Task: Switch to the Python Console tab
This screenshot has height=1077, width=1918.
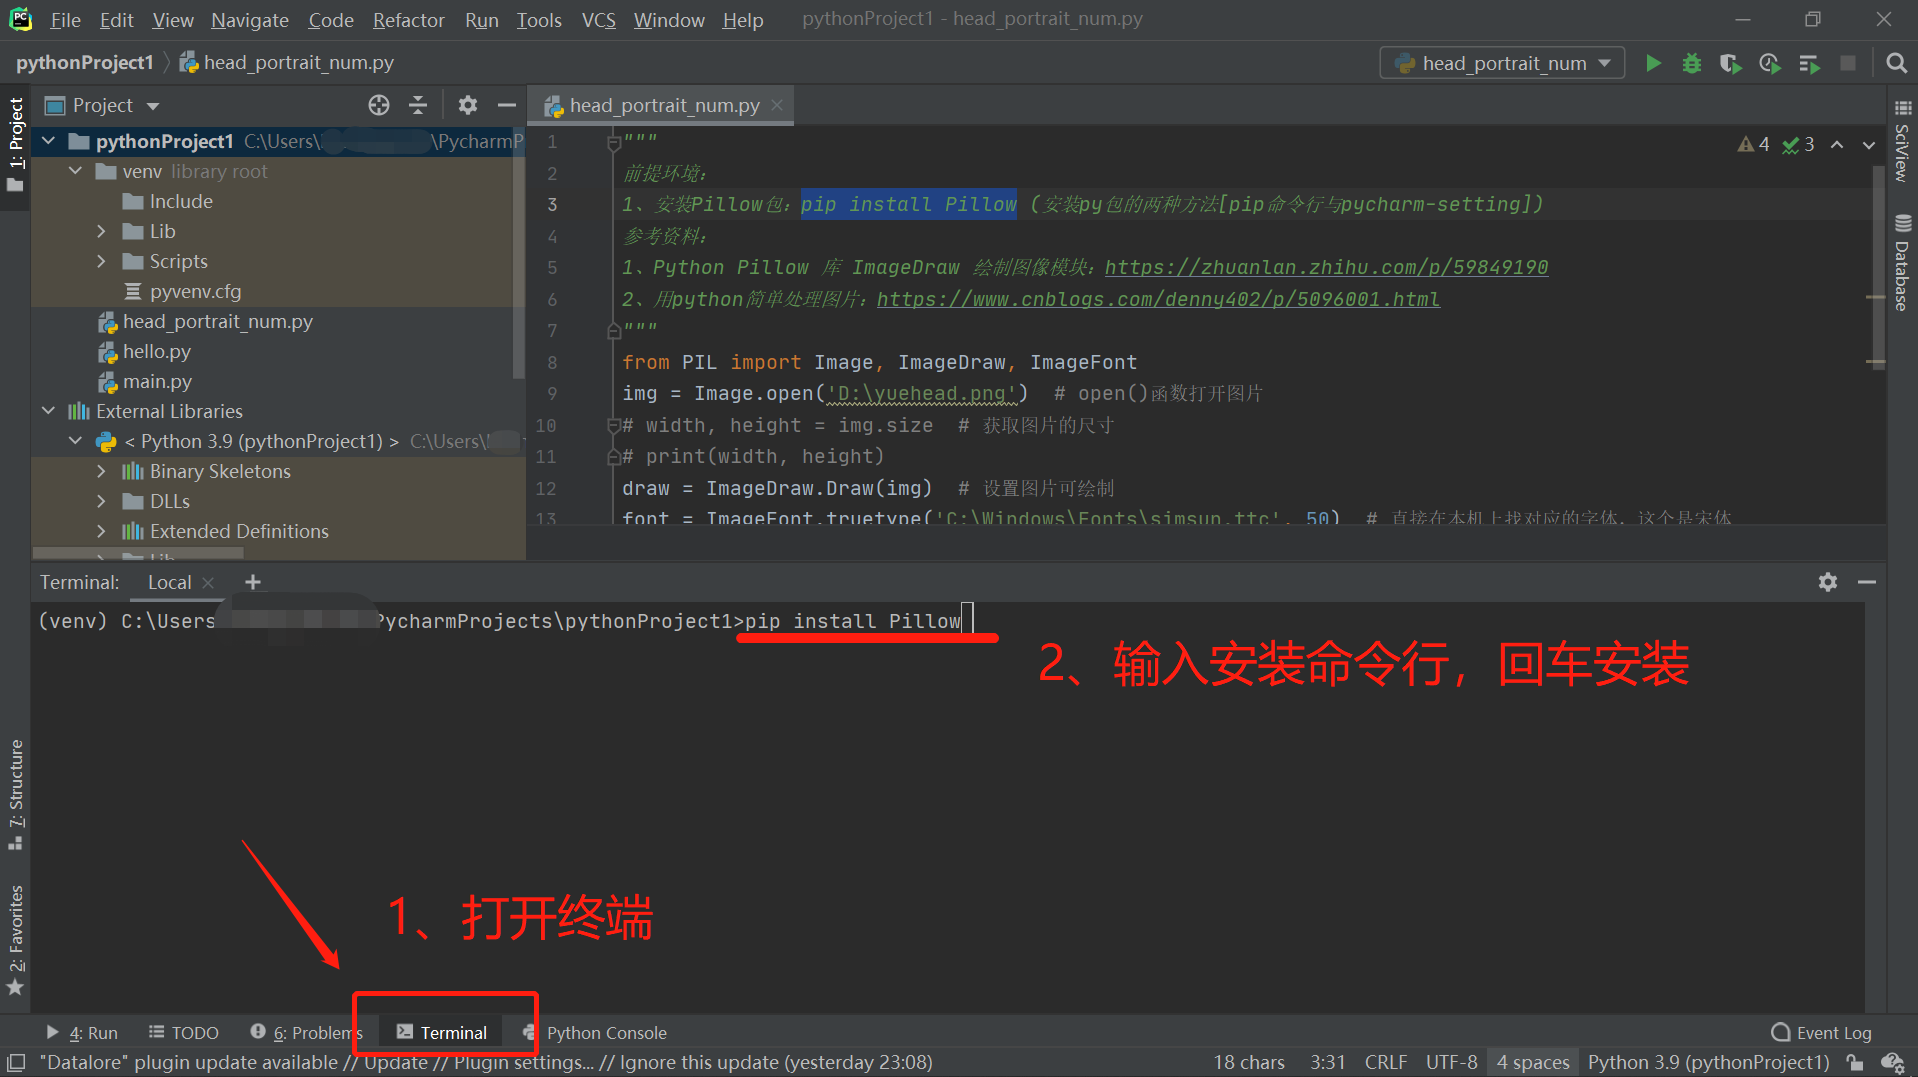Action: (607, 1032)
